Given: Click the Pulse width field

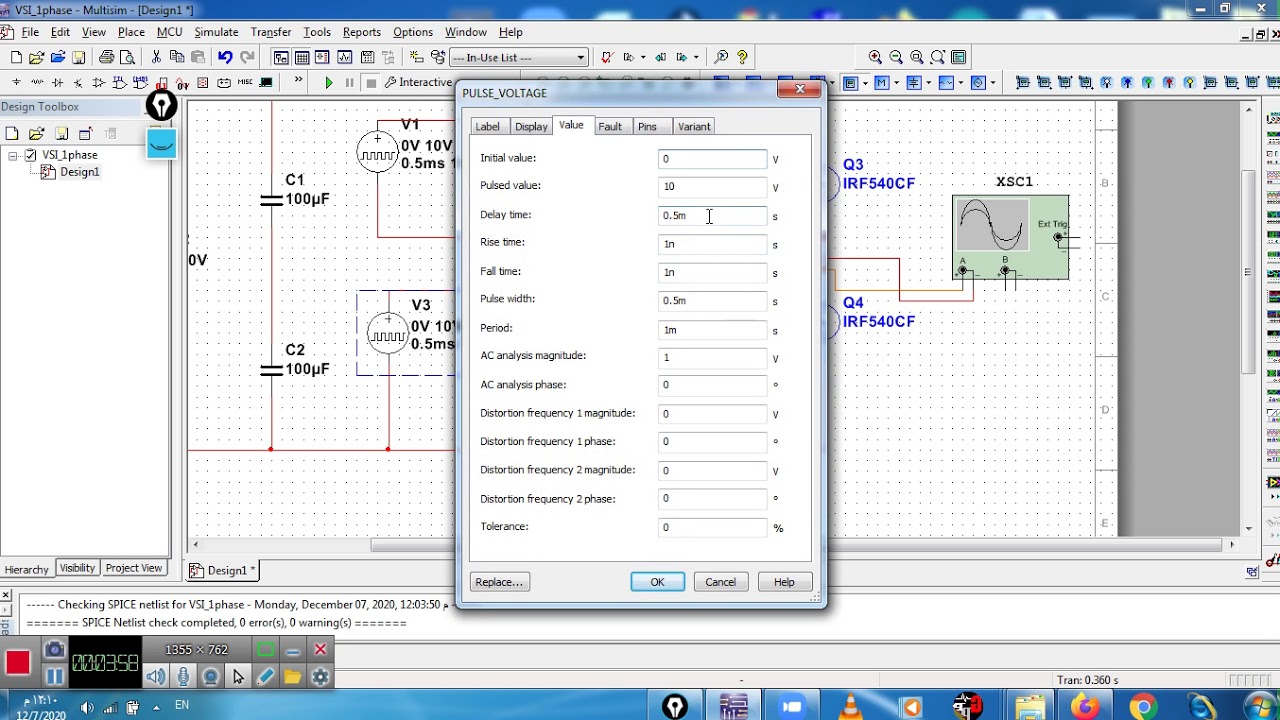Looking at the screenshot, I should [712, 300].
